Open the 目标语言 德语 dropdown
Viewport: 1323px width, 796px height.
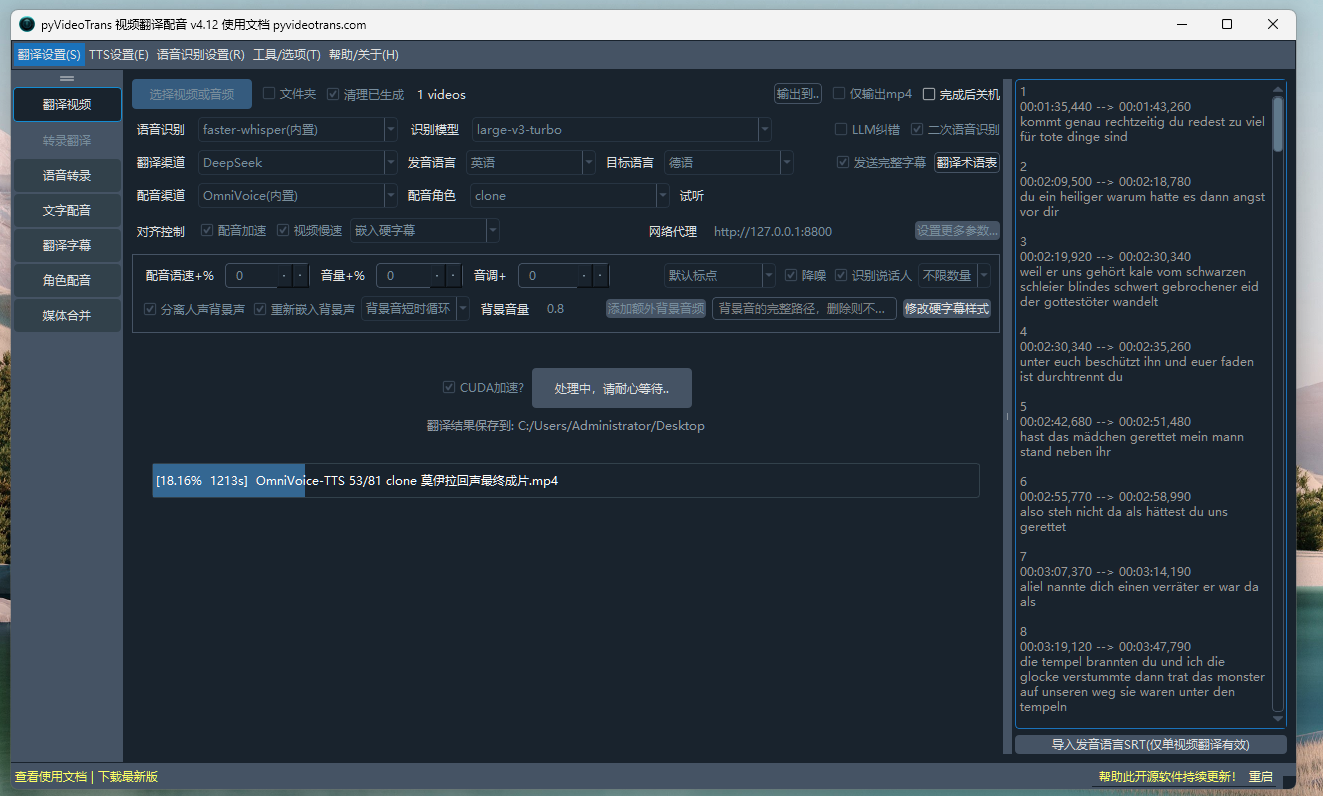pos(729,162)
